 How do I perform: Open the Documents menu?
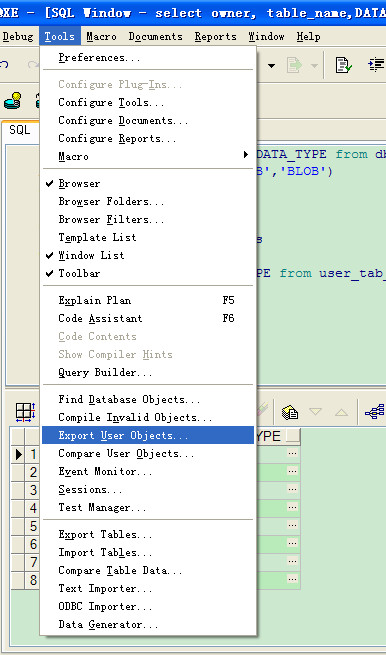(155, 37)
